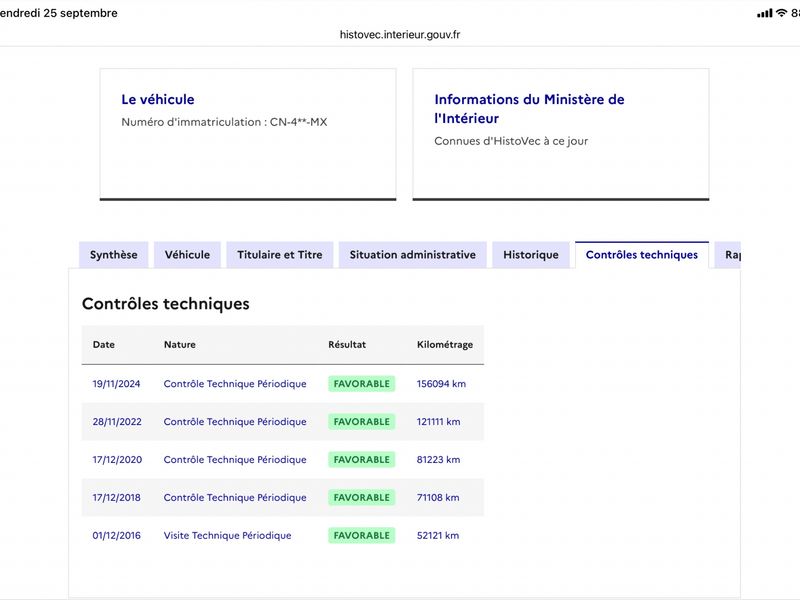Click the cellular signal bars icon
The height and width of the screenshot is (600, 800).
click(x=764, y=14)
